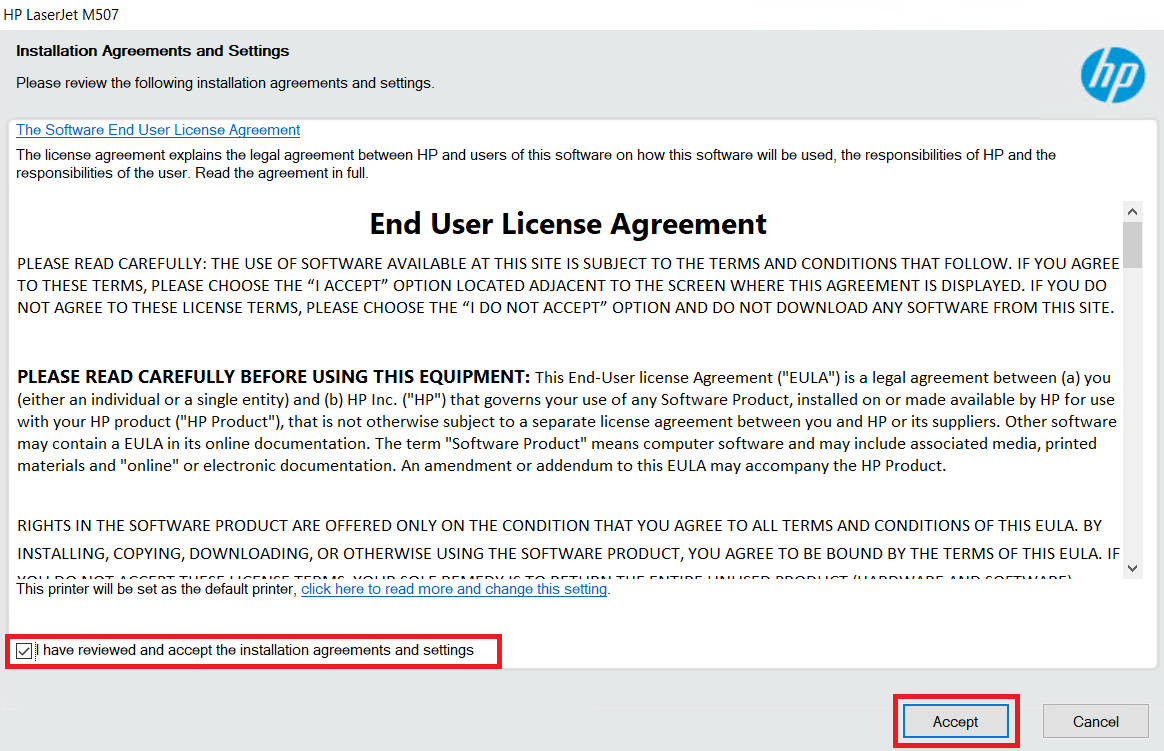1164x751 pixels.
Task: Click the PLEASE READ CAREFULLY BEFORE USING THIS EQUIPMENT text
Action: coord(274,377)
